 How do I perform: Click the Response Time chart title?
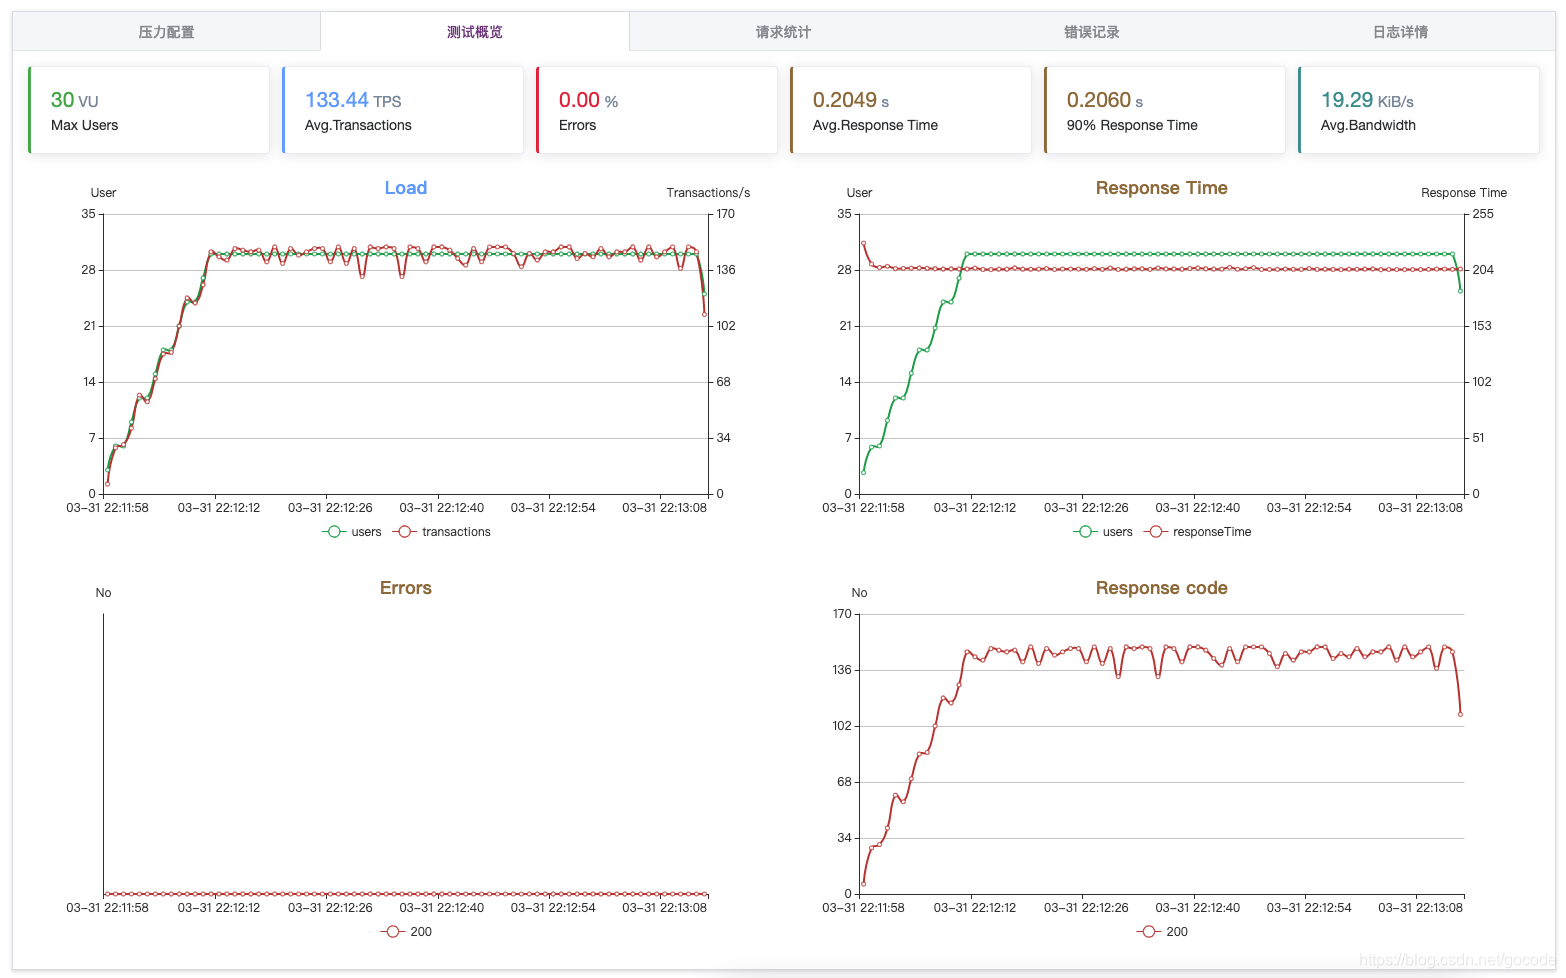1162,188
